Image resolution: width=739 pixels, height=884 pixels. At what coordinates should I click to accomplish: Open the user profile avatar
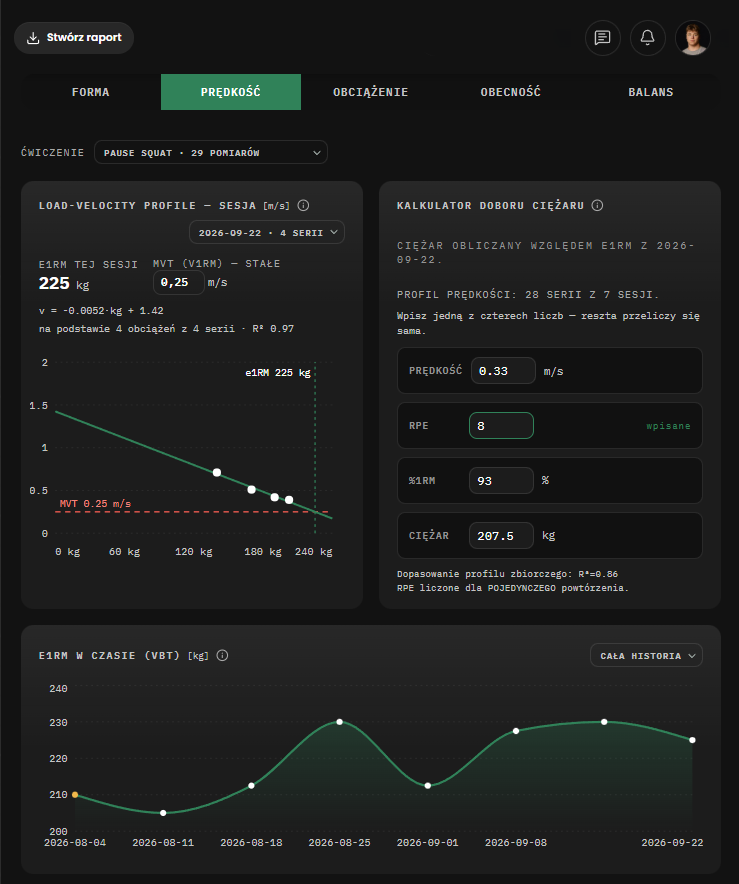pos(693,38)
